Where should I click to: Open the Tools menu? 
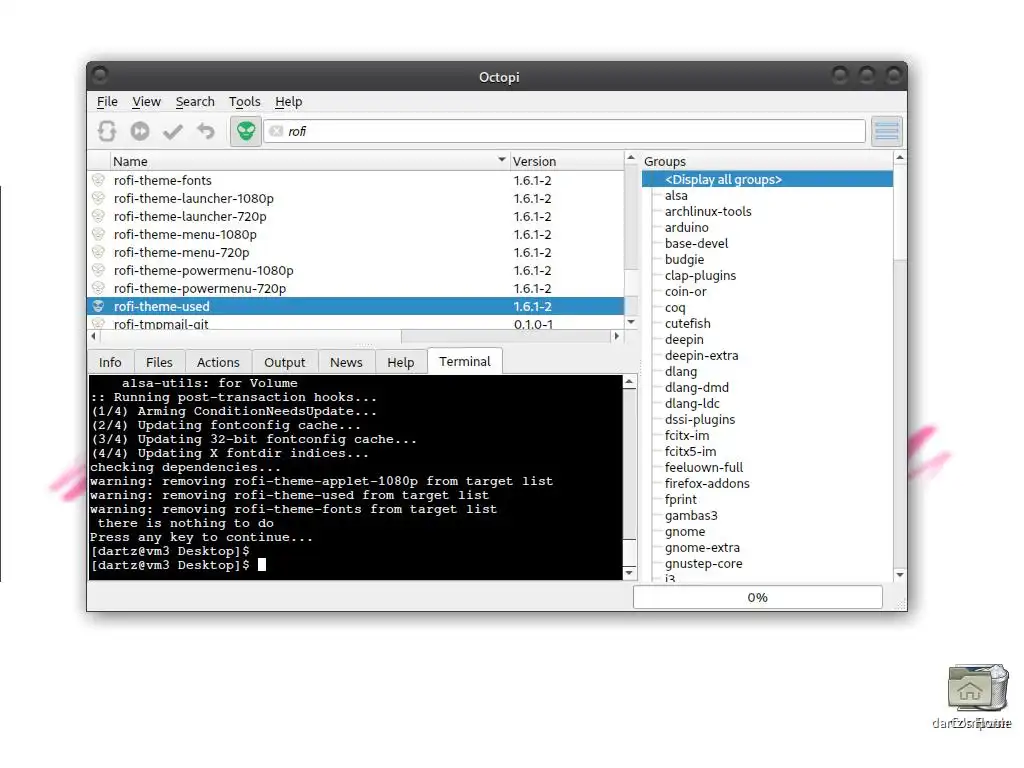point(244,101)
